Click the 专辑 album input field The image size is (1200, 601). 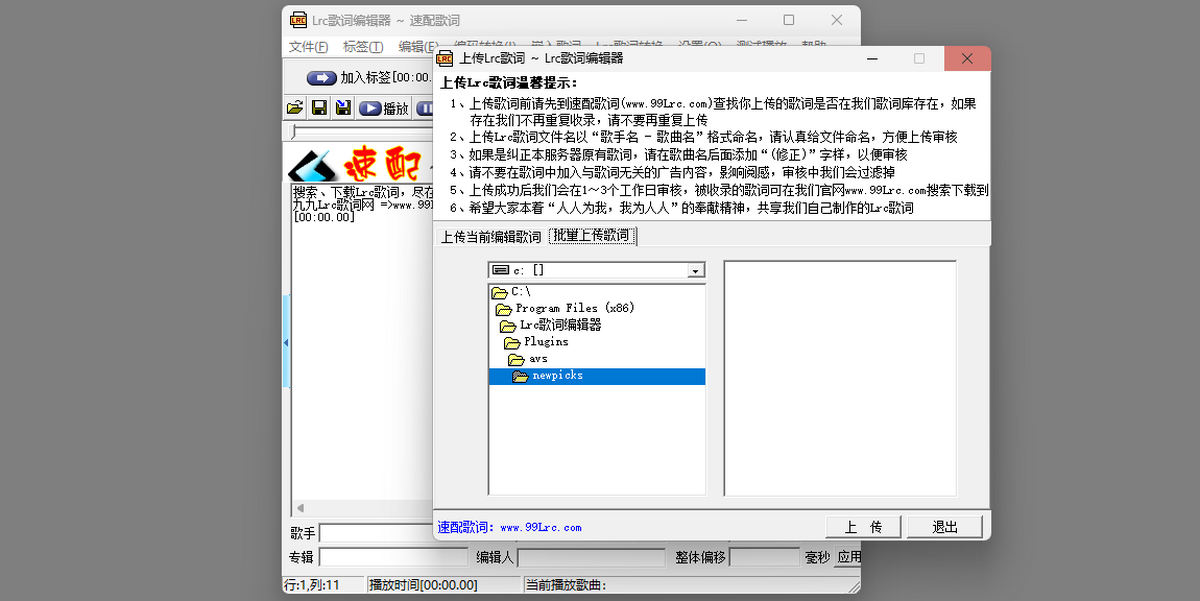[393, 557]
